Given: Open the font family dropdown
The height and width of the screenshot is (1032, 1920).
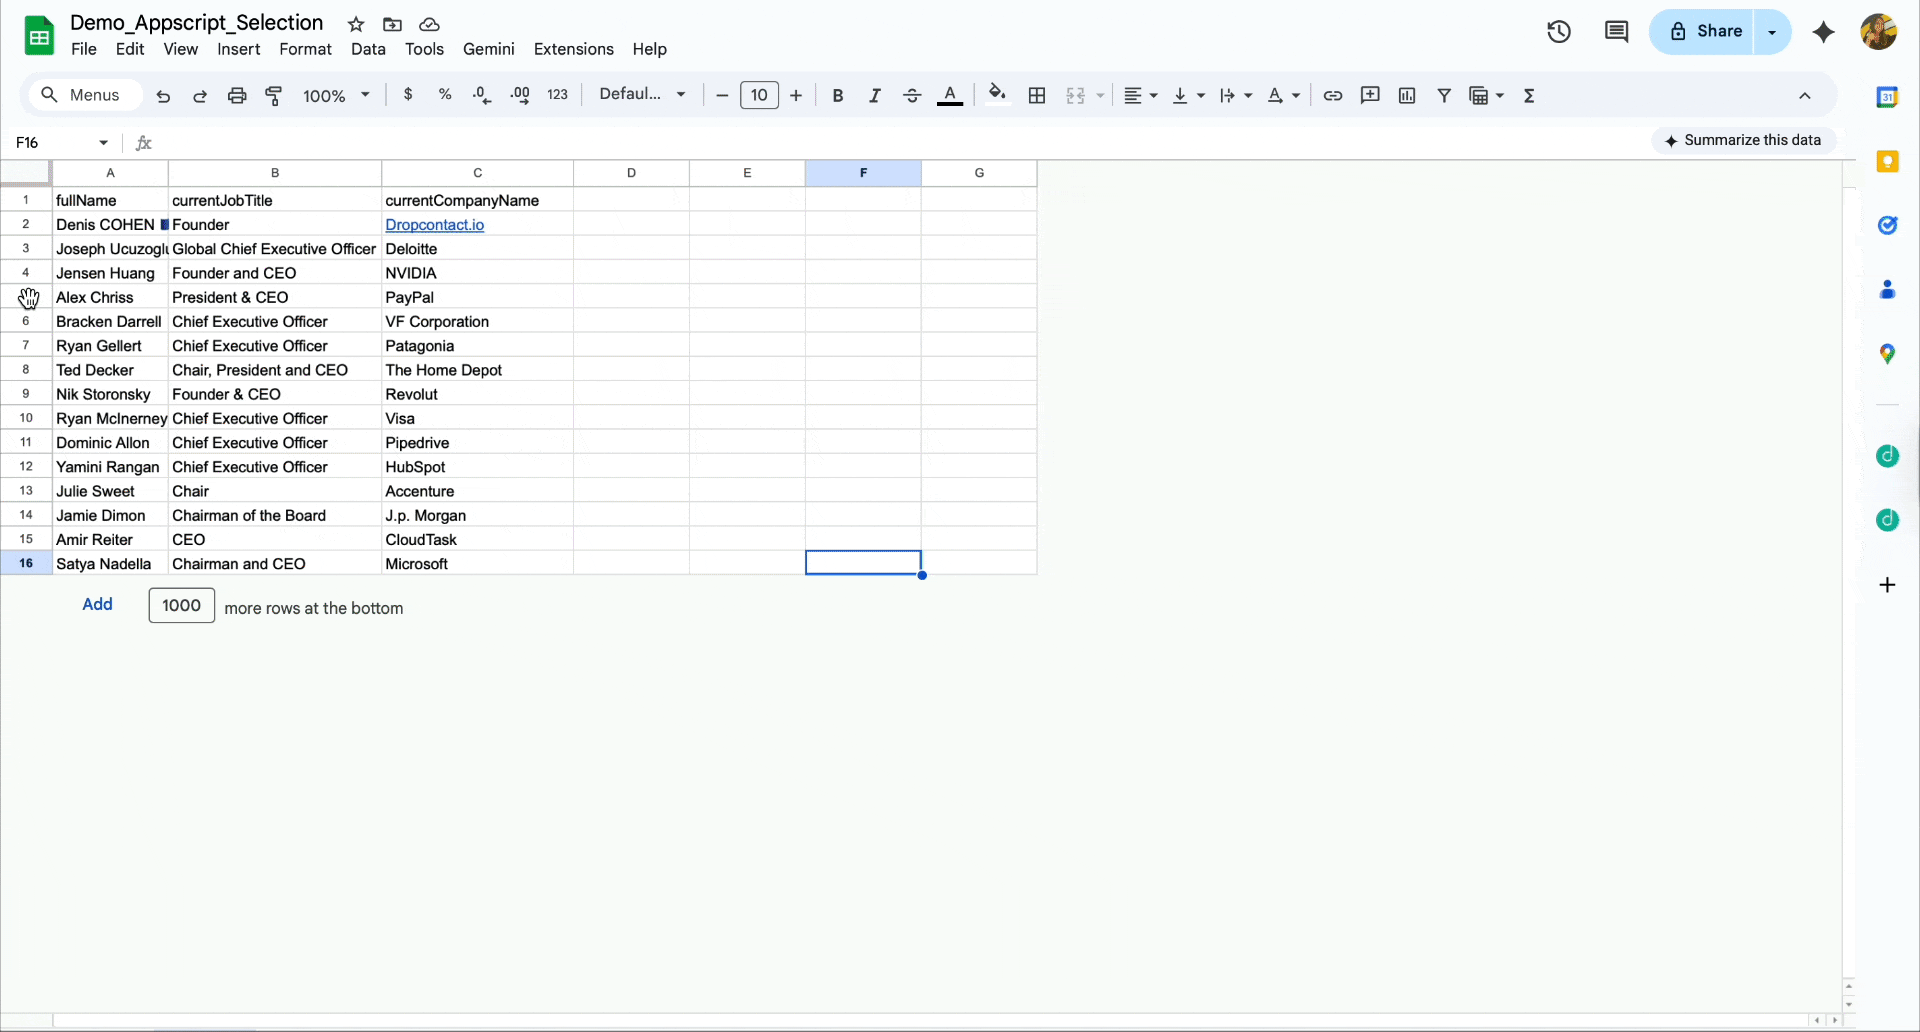Looking at the screenshot, I should click(x=643, y=95).
